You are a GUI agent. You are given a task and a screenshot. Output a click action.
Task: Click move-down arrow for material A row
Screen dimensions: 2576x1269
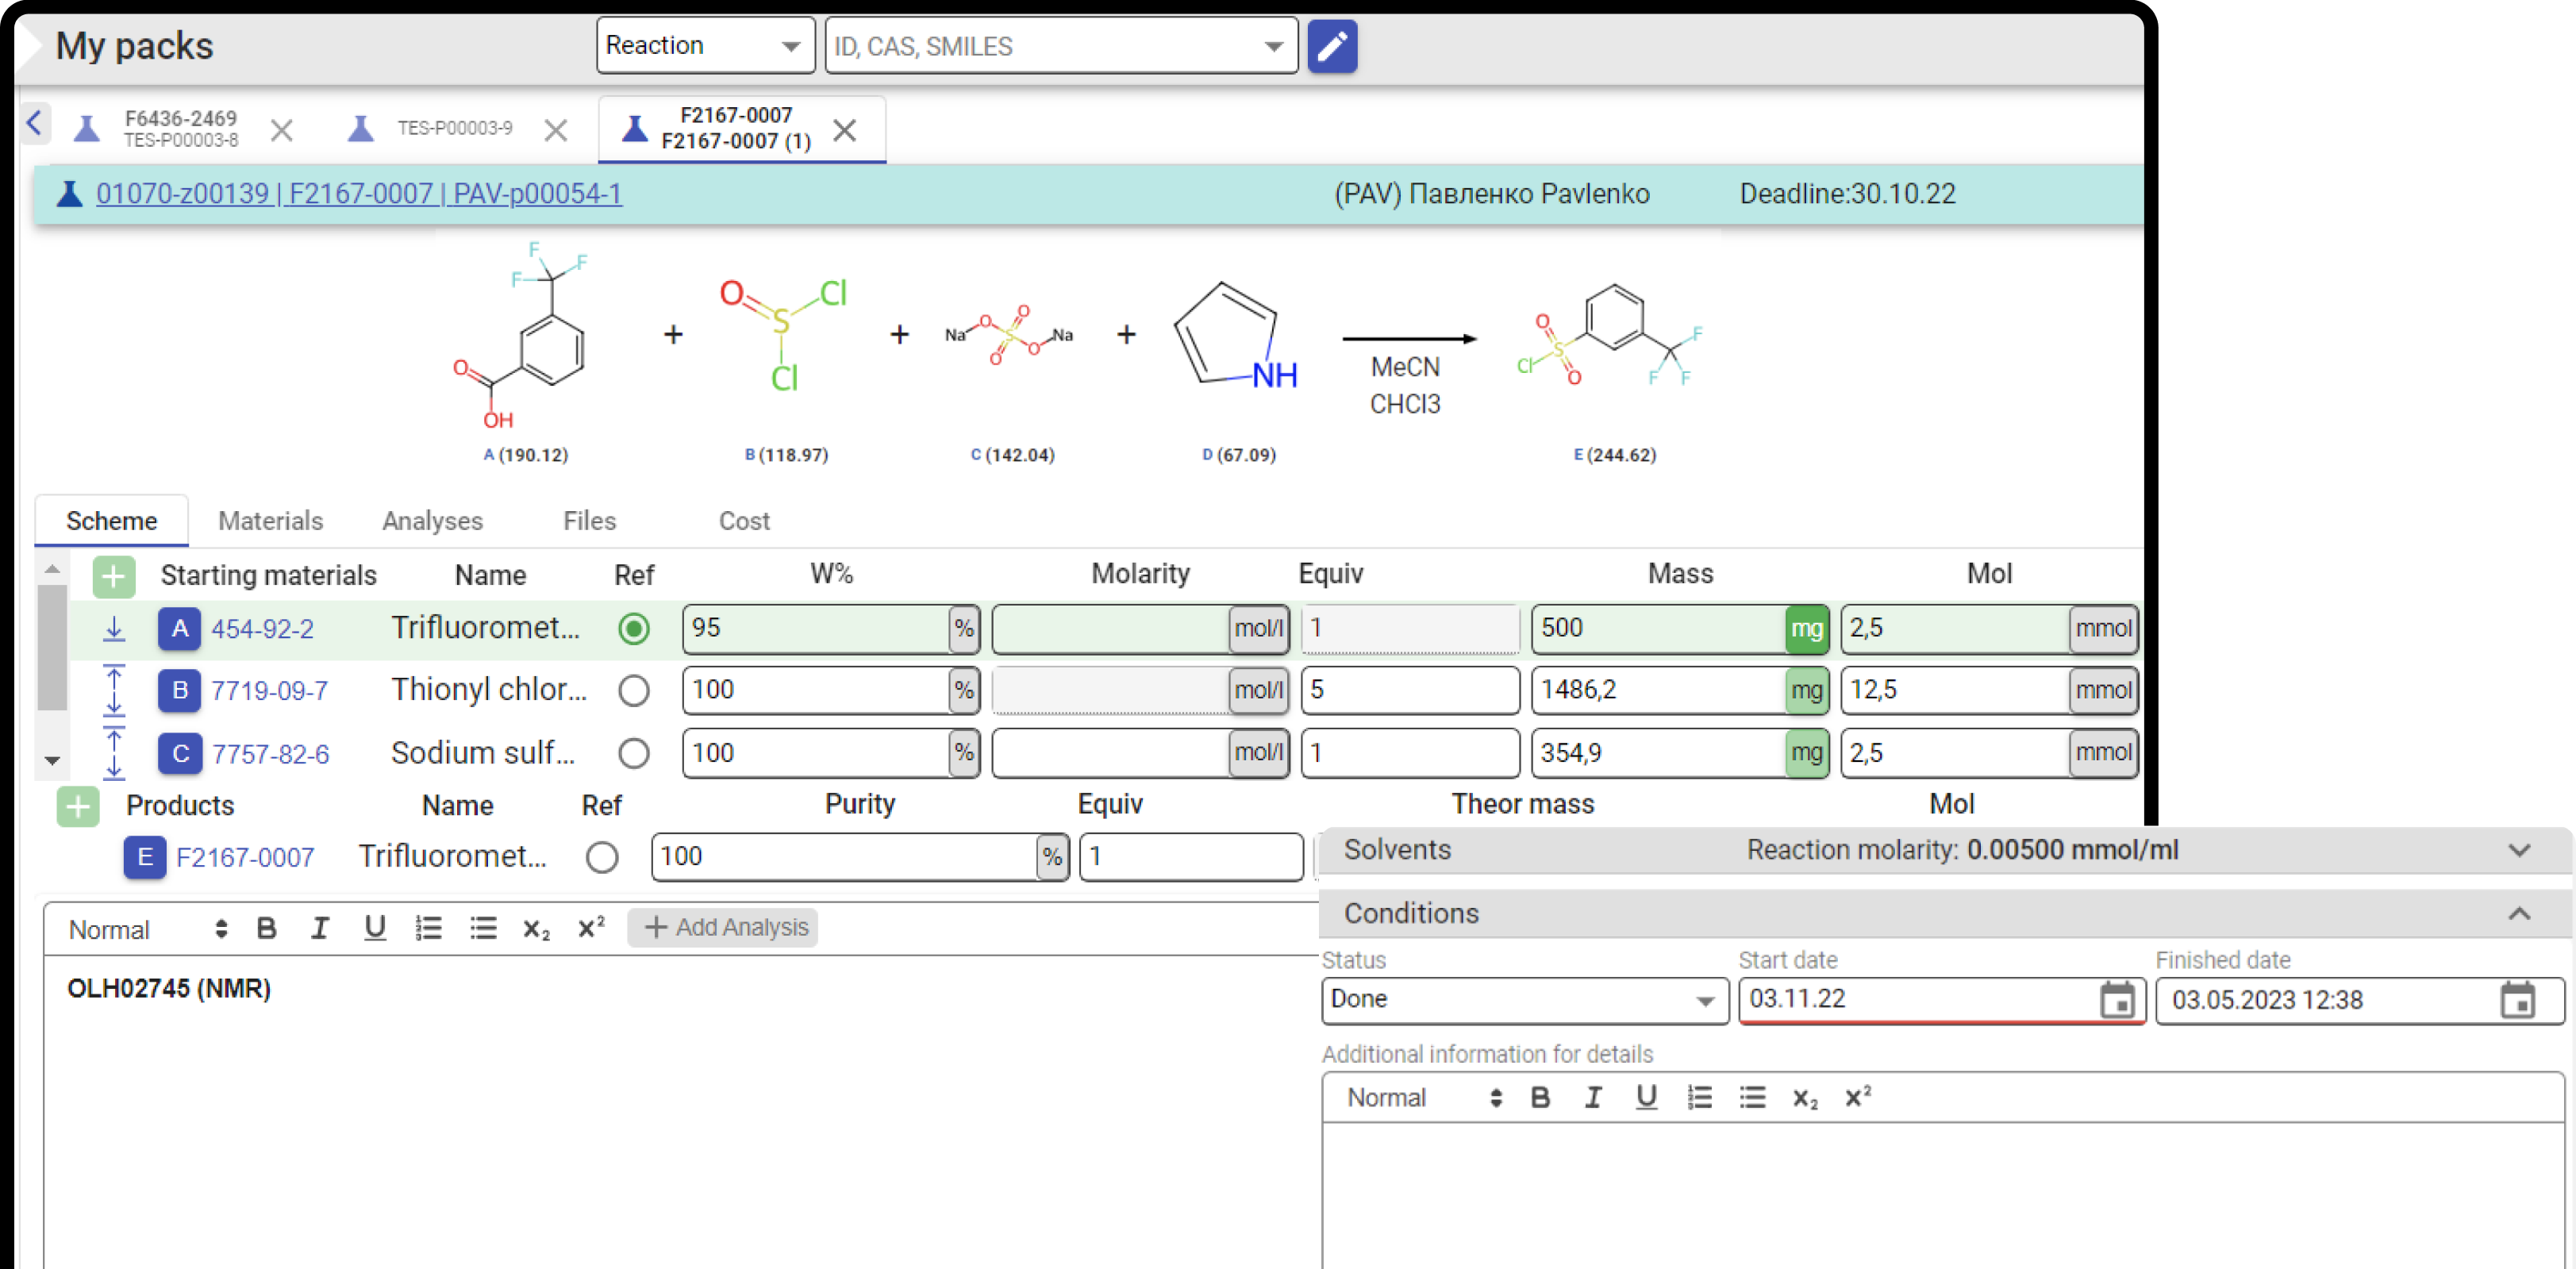[114, 629]
